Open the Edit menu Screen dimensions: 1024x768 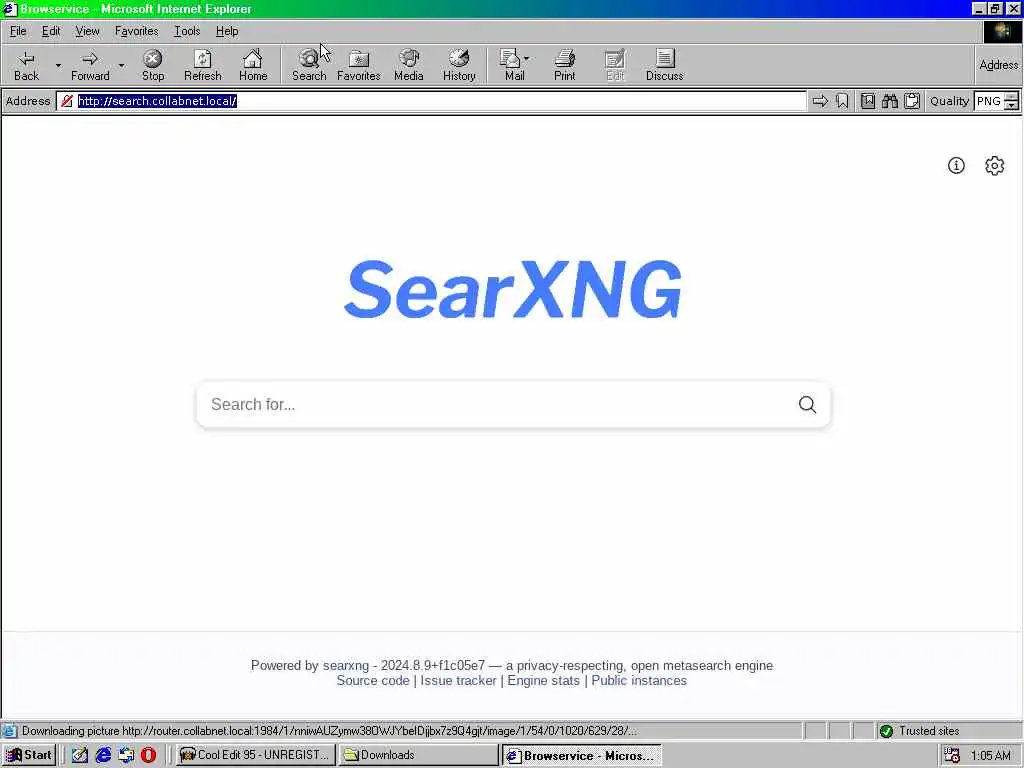click(x=51, y=31)
